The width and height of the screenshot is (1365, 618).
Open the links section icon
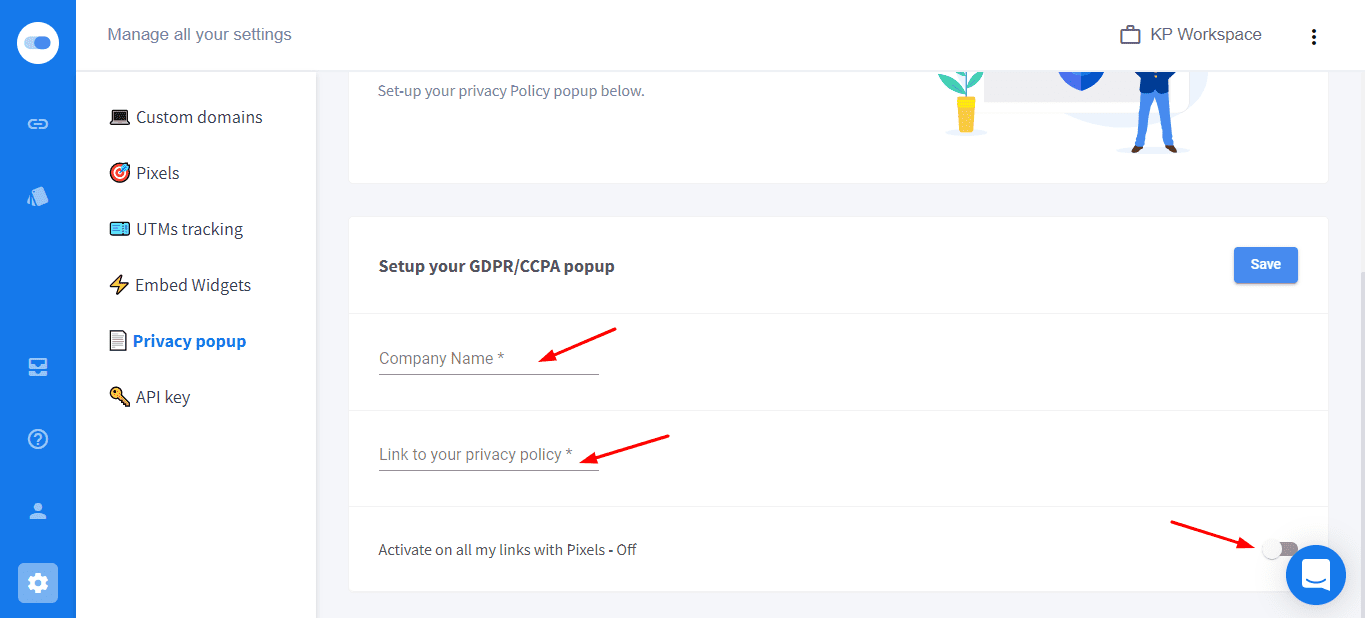38,124
